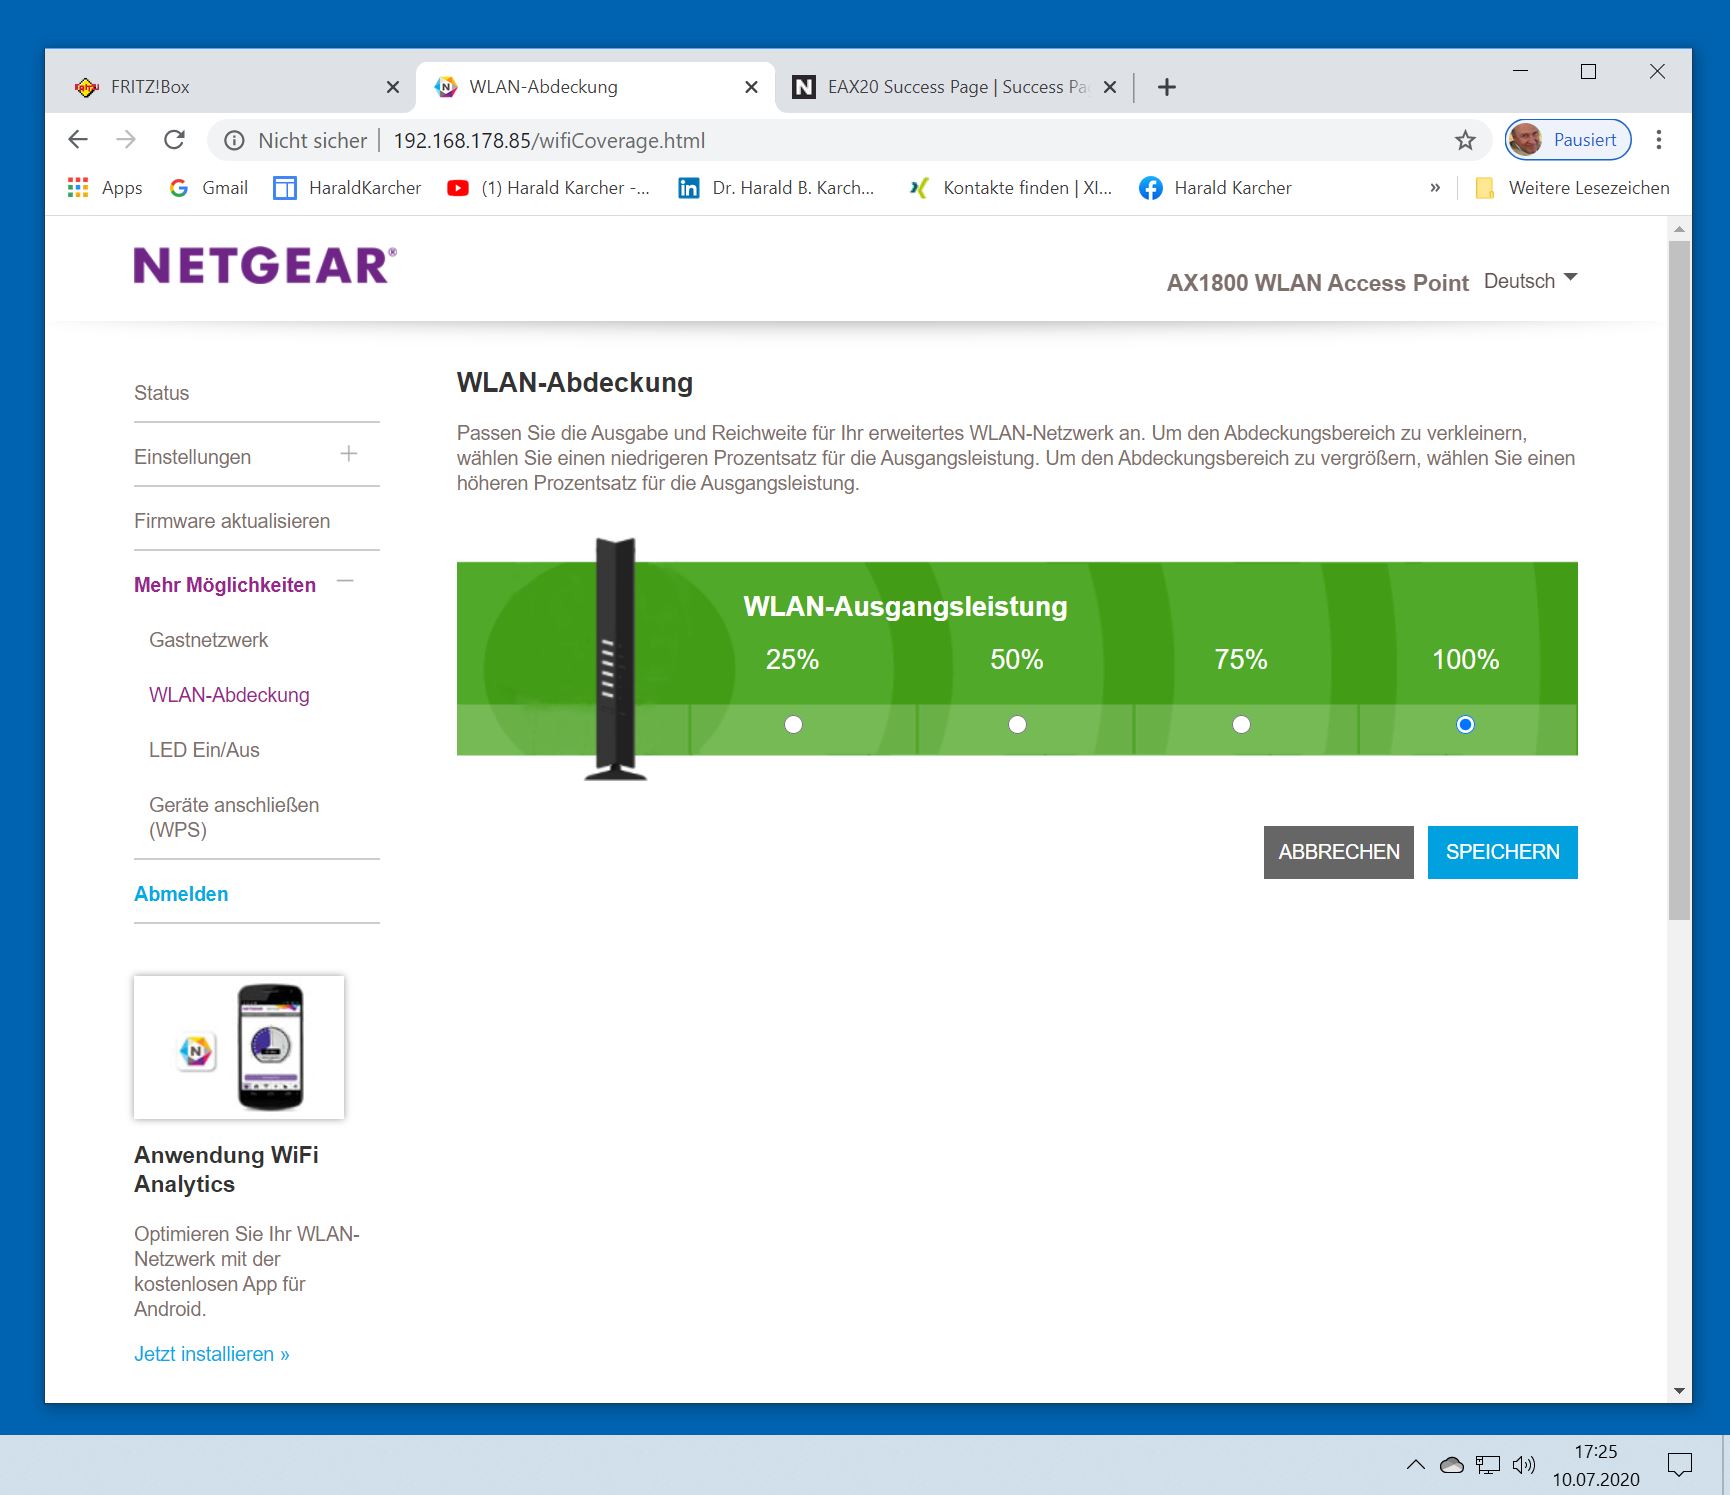Image resolution: width=1730 pixels, height=1495 pixels.
Task: Click the NETGEAR logo
Action: (265, 266)
